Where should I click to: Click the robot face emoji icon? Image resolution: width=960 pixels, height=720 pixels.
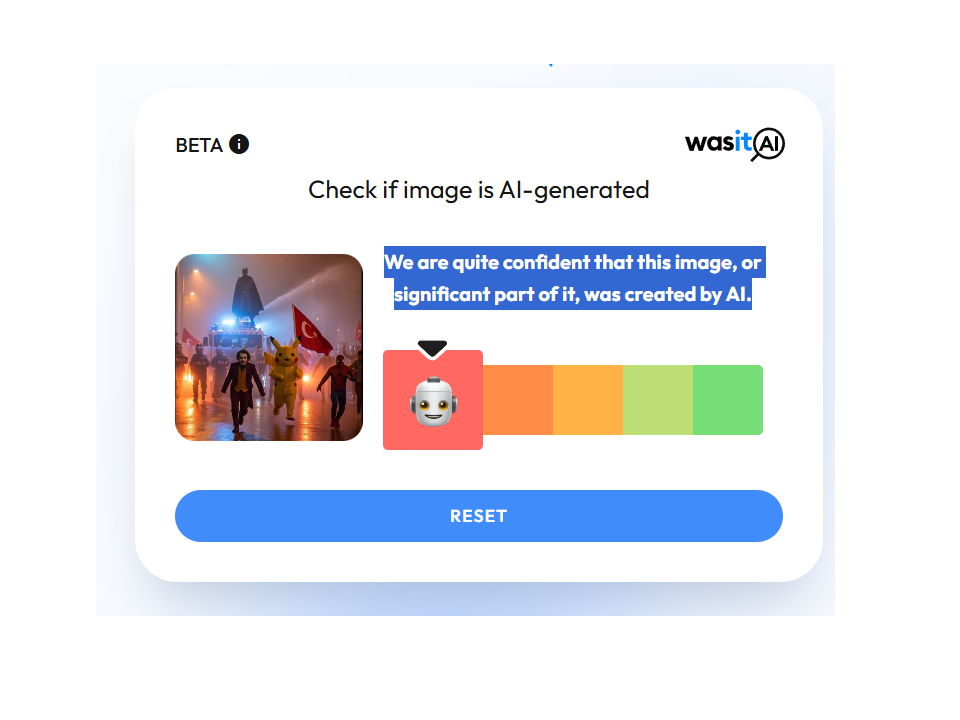click(x=433, y=402)
